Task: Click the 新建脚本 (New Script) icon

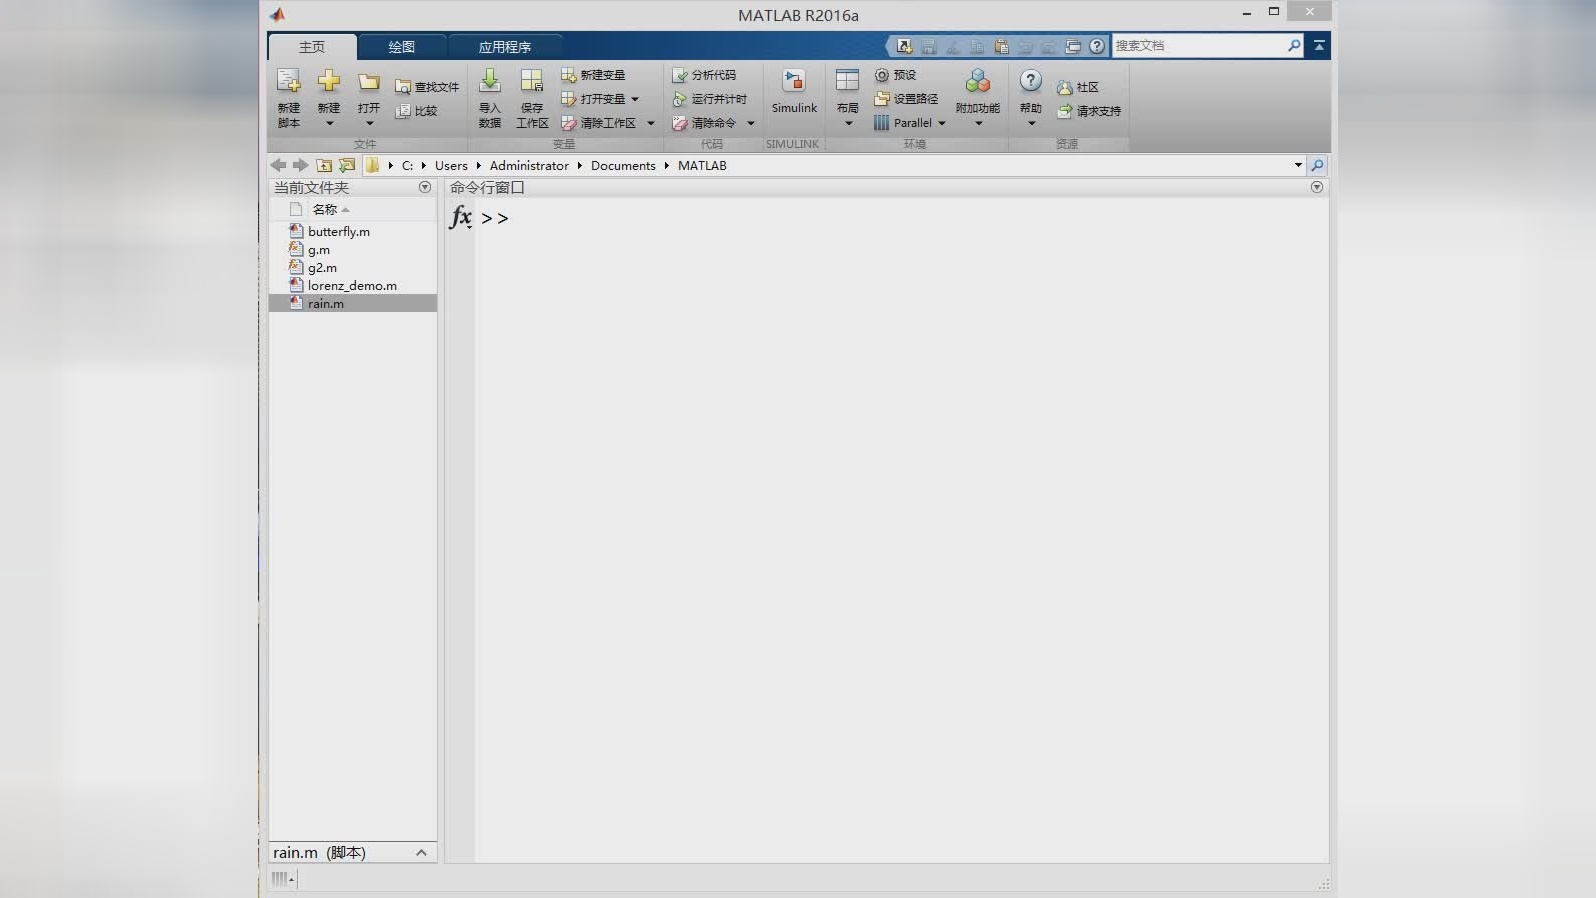Action: click(288, 82)
